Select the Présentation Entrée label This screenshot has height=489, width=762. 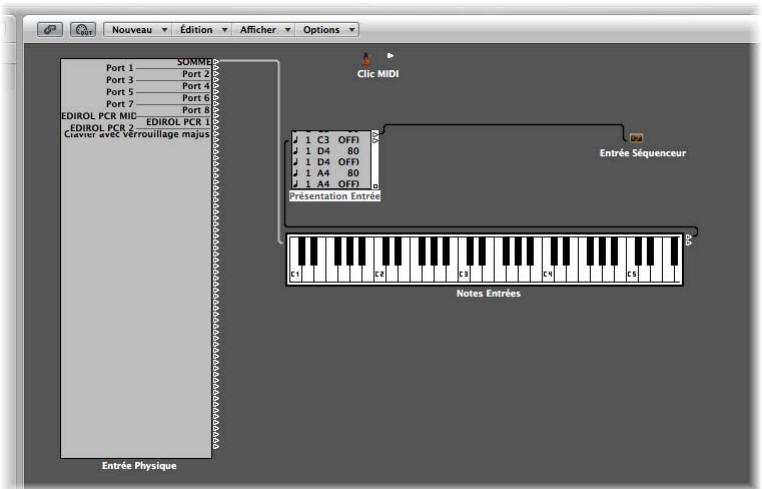click(x=334, y=196)
